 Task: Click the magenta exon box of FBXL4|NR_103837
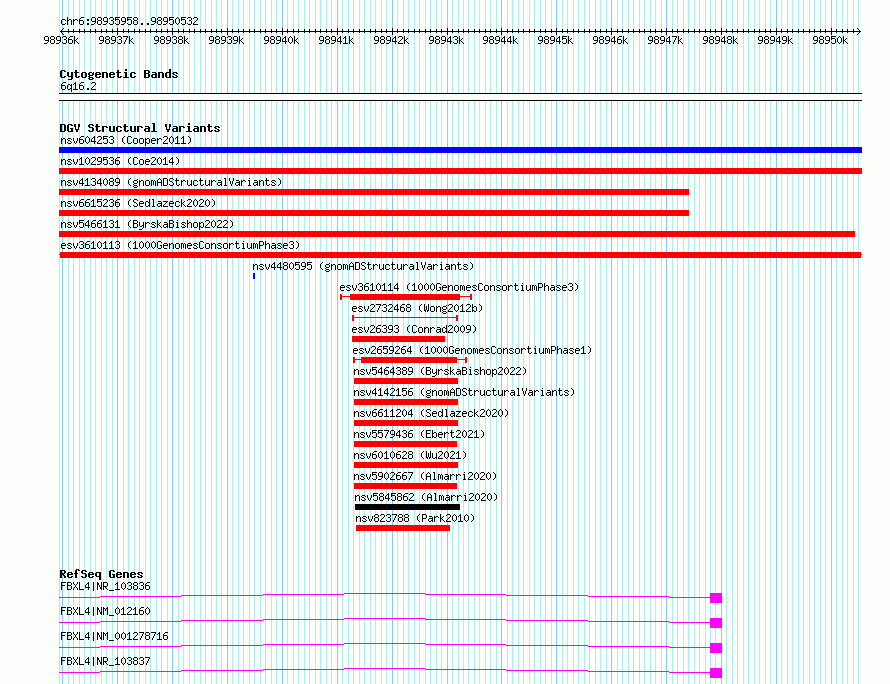(716, 673)
